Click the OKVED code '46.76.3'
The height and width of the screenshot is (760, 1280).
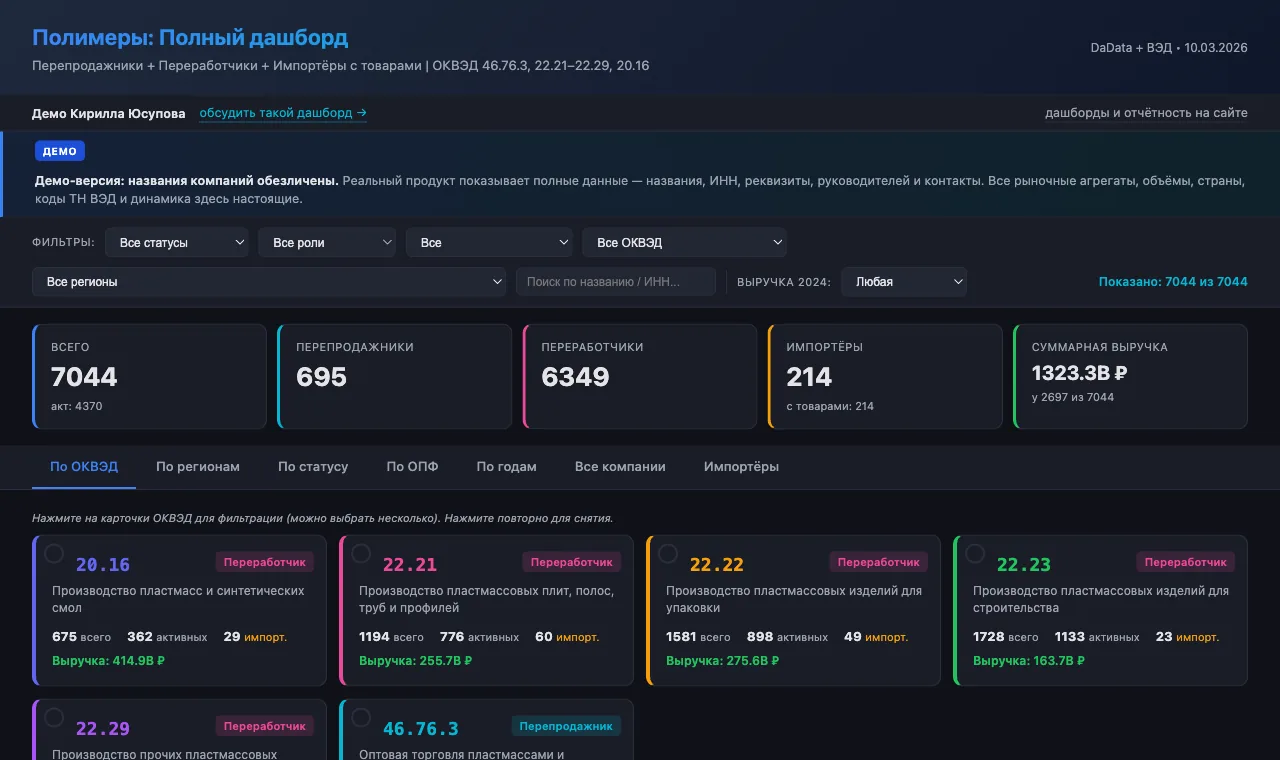click(421, 729)
